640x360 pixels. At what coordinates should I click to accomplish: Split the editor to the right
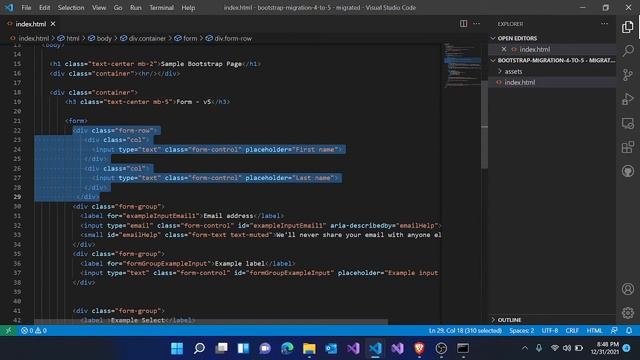(x=463, y=24)
